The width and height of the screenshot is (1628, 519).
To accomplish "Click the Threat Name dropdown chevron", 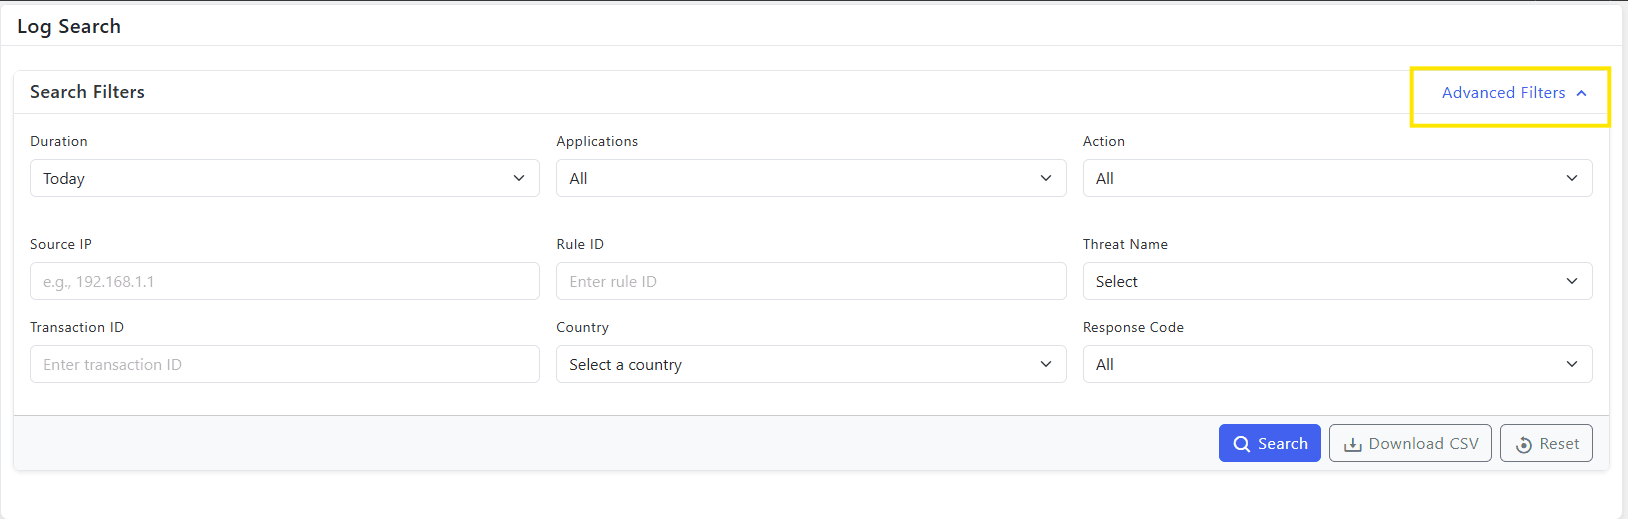I will pyautogui.click(x=1572, y=281).
